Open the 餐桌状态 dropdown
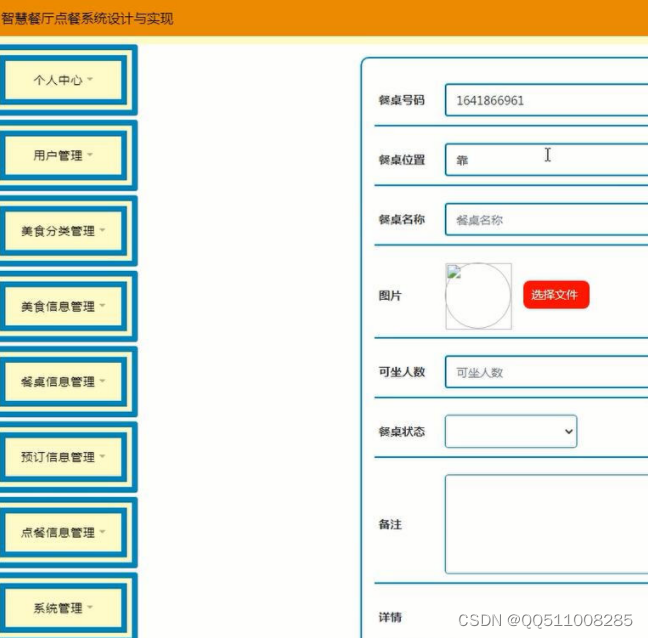This screenshot has width=648, height=638. [x=511, y=431]
